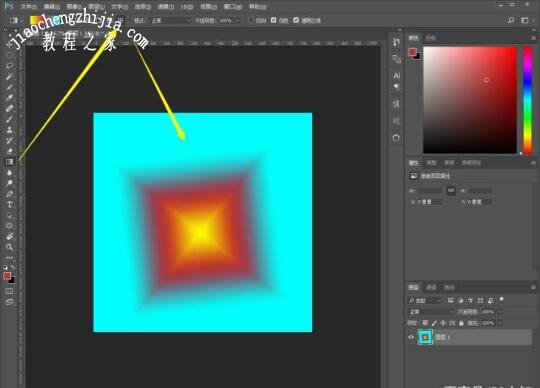
Task: Click the foreground color swatch in toolbar
Action: 7,276
